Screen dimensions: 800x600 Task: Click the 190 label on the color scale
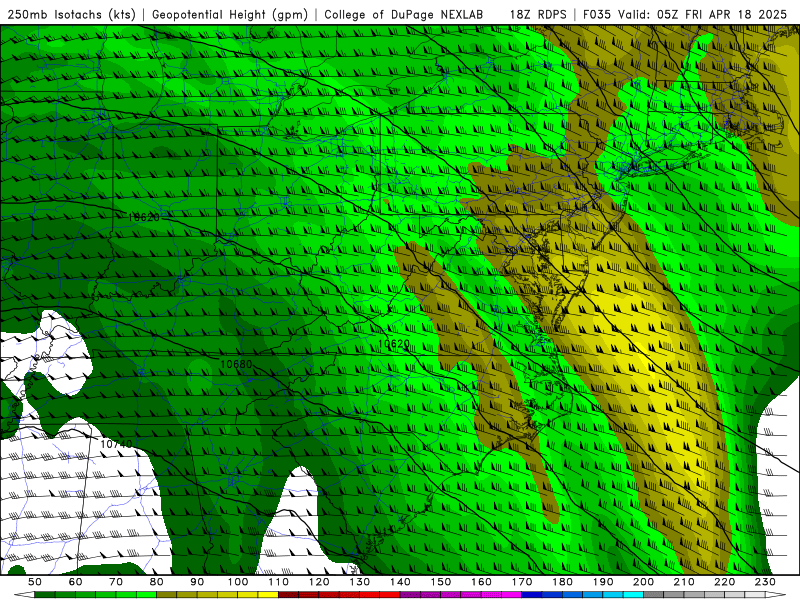tap(603, 582)
